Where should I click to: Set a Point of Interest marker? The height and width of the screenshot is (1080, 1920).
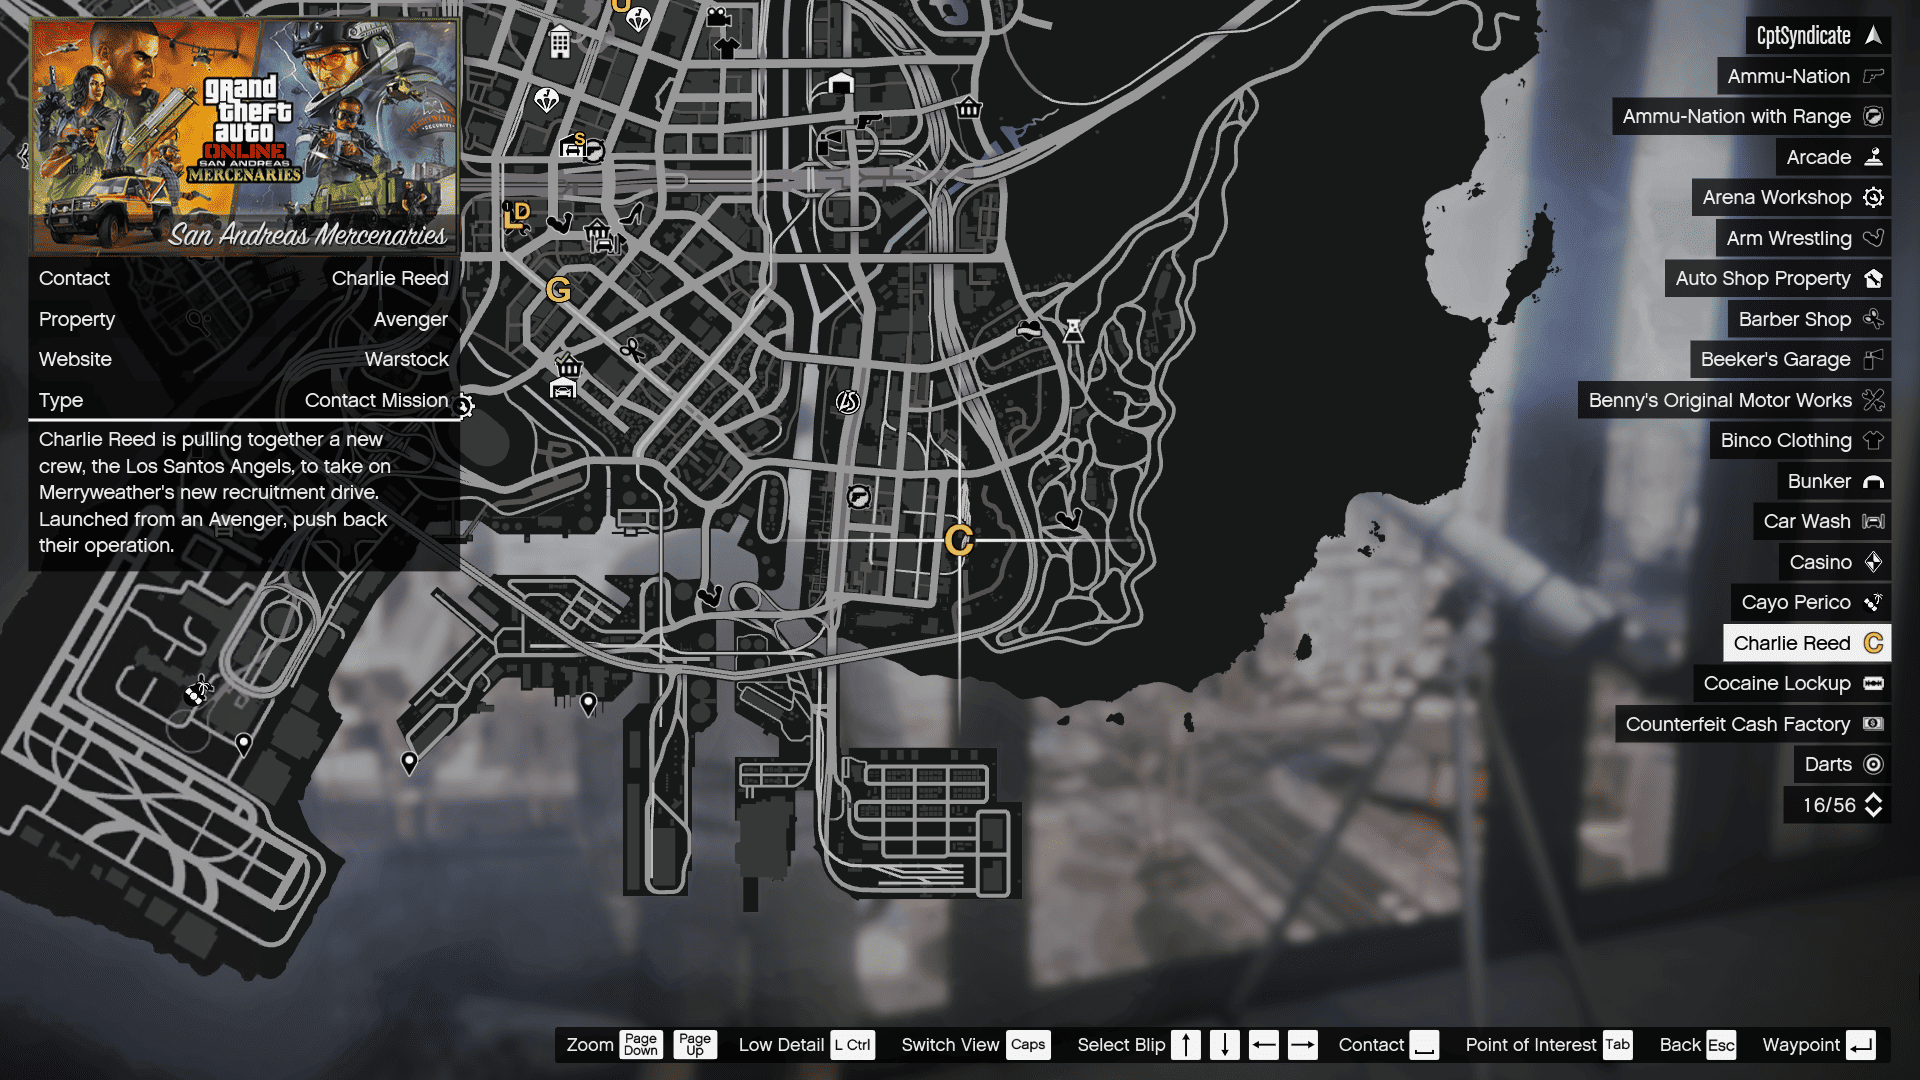coord(1617,1044)
